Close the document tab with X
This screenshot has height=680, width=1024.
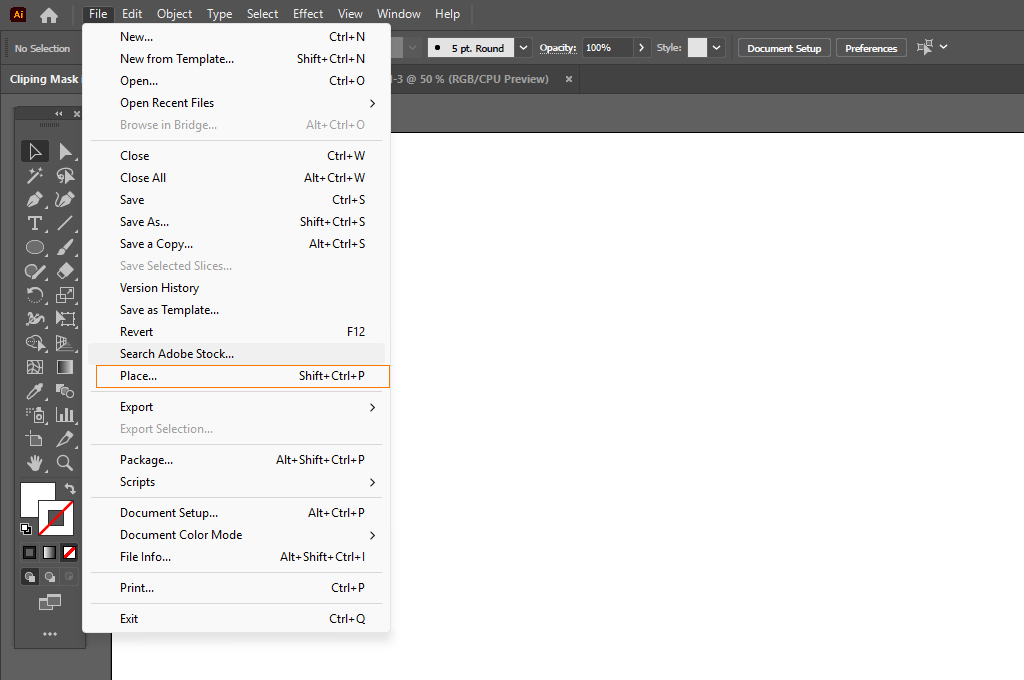pos(569,79)
